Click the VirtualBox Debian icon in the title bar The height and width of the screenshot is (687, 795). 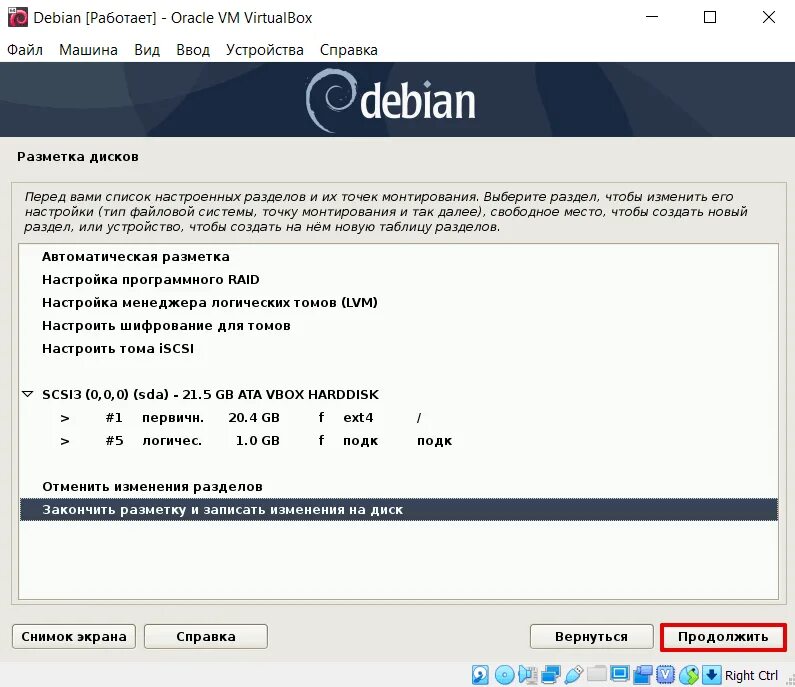click(x=18, y=17)
